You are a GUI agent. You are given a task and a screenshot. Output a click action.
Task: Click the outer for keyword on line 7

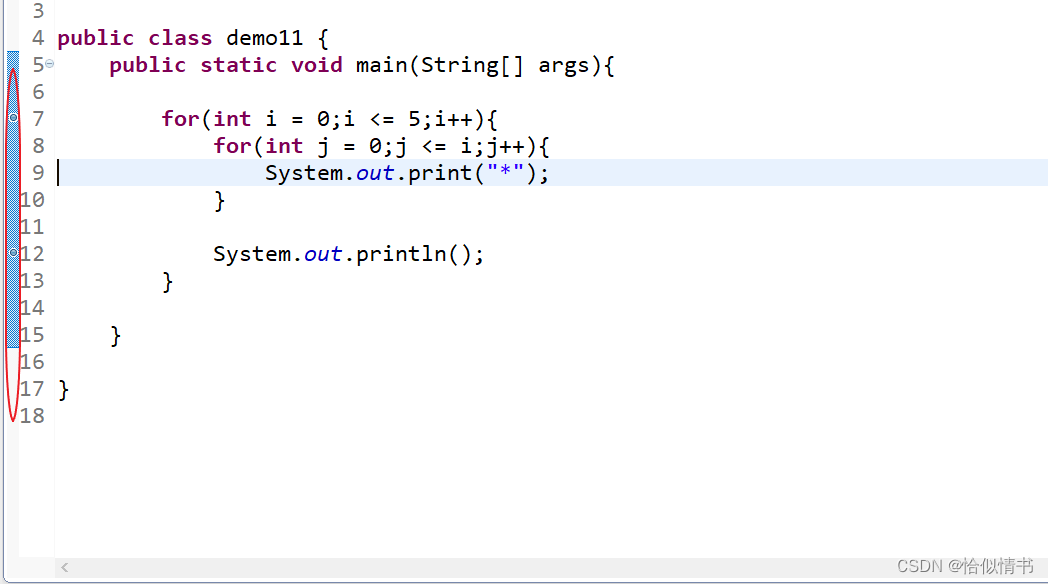coord(180,119)
